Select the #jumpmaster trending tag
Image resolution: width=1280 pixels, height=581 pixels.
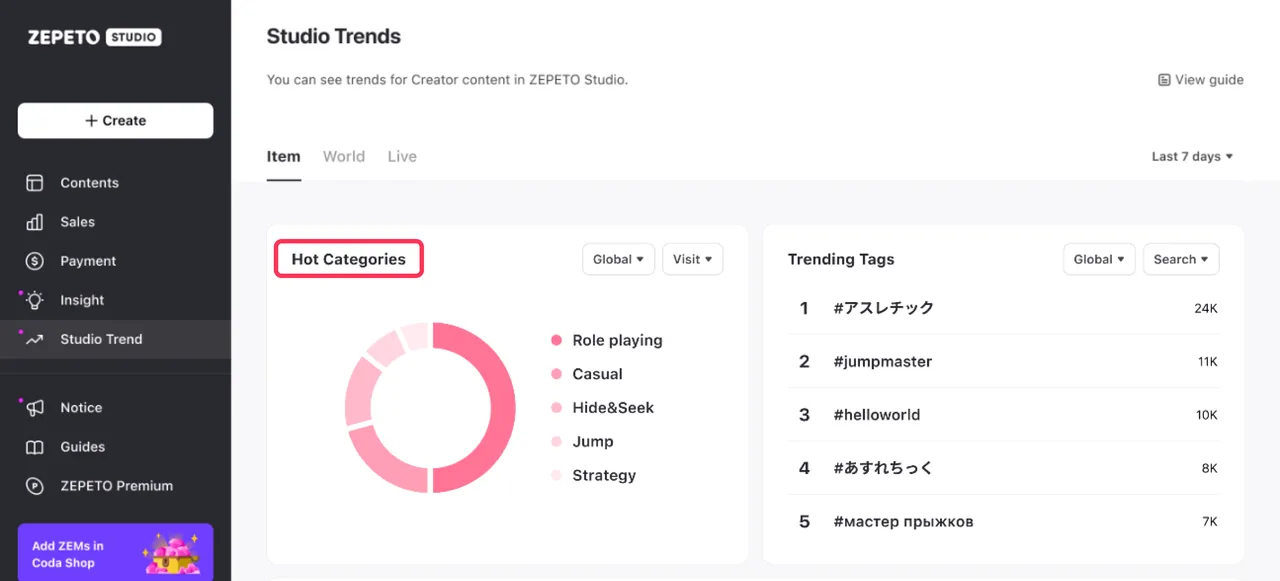click(x=882, y=361)
